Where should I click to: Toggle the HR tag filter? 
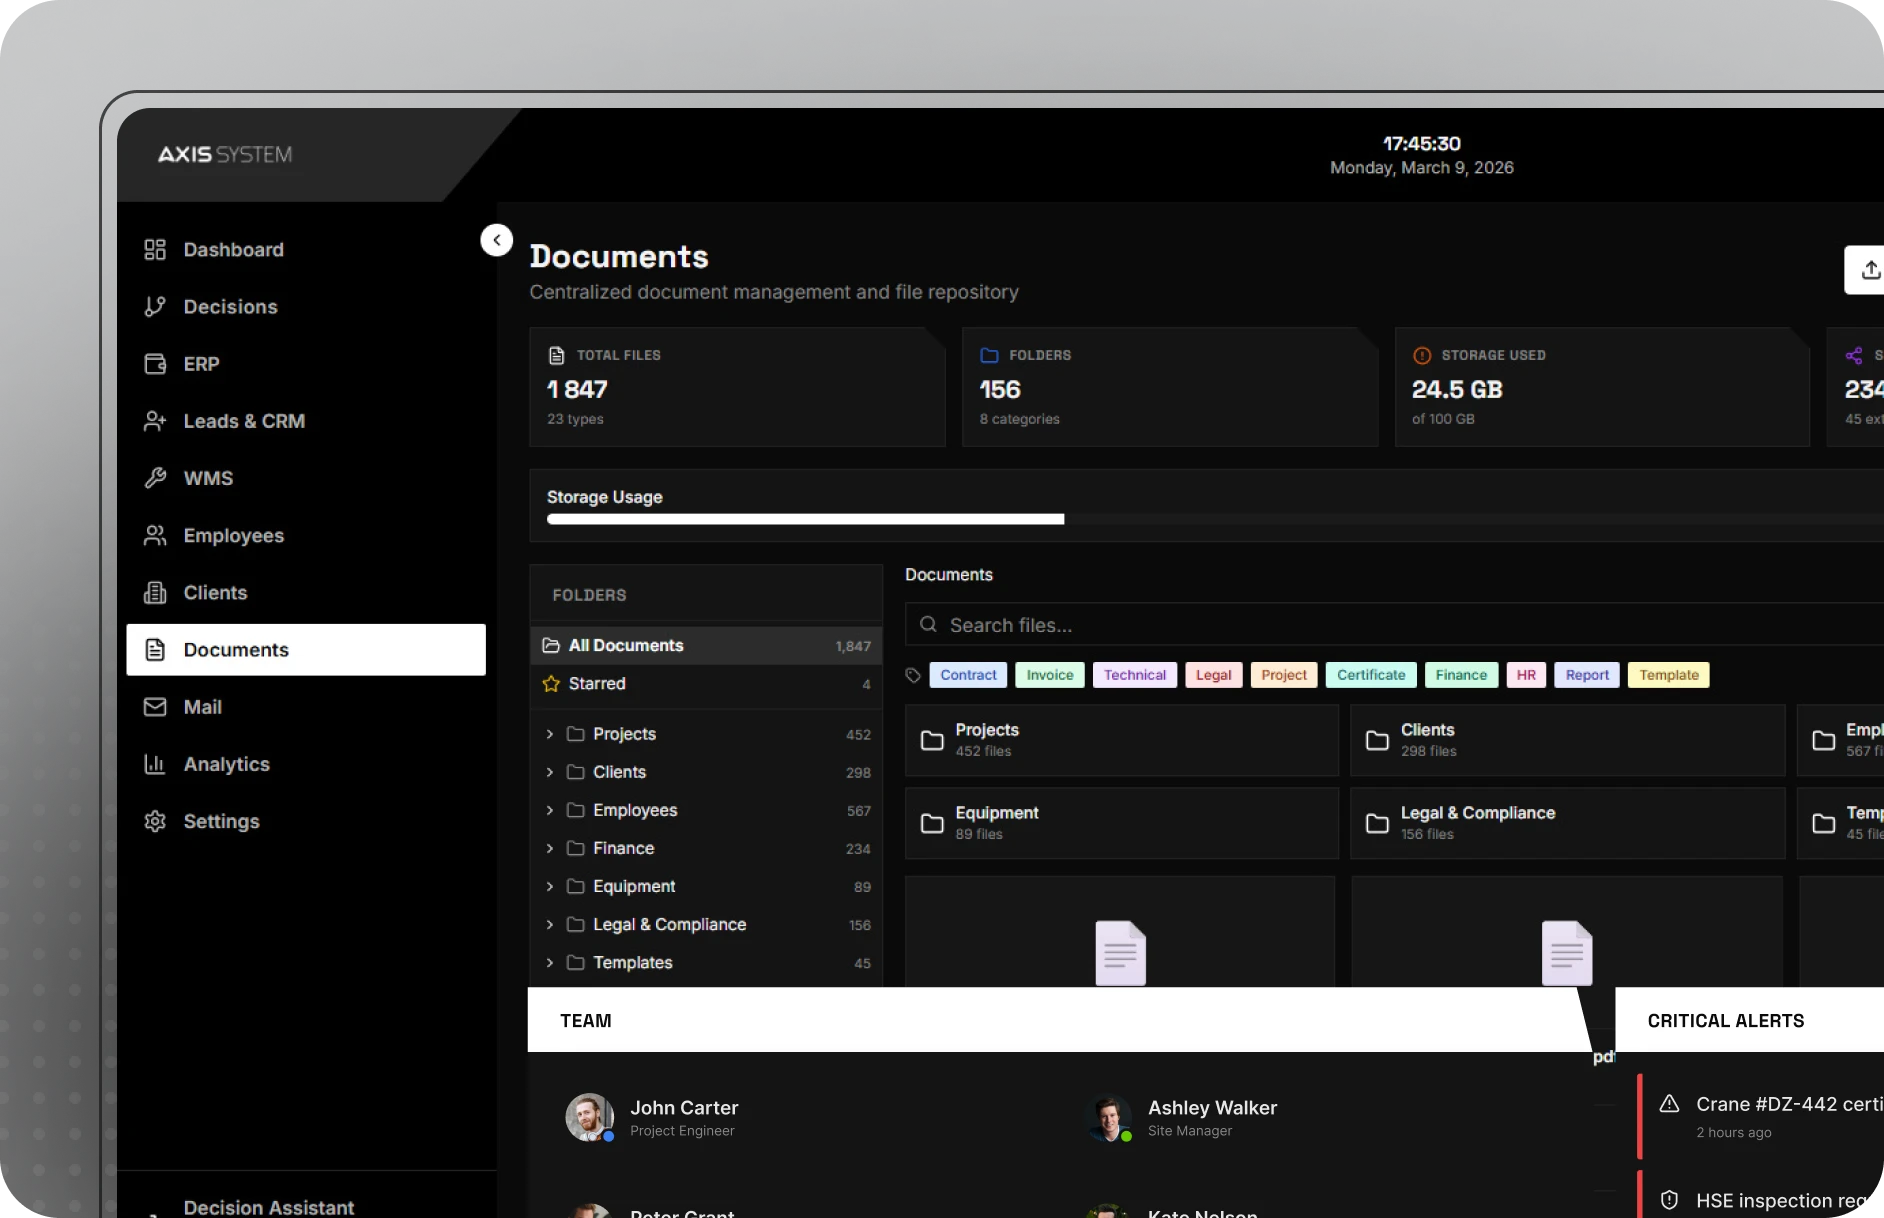[x=1525, y=675]
